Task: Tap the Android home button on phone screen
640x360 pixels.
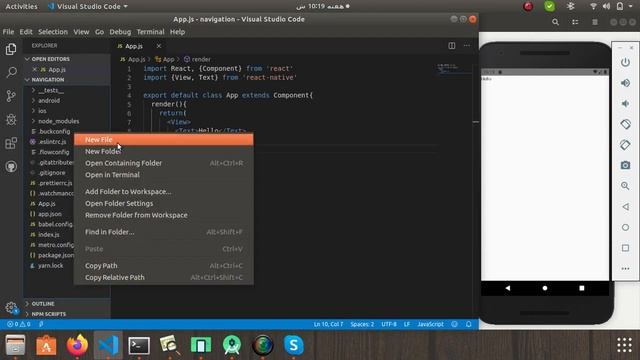Action: coord(544,288)
